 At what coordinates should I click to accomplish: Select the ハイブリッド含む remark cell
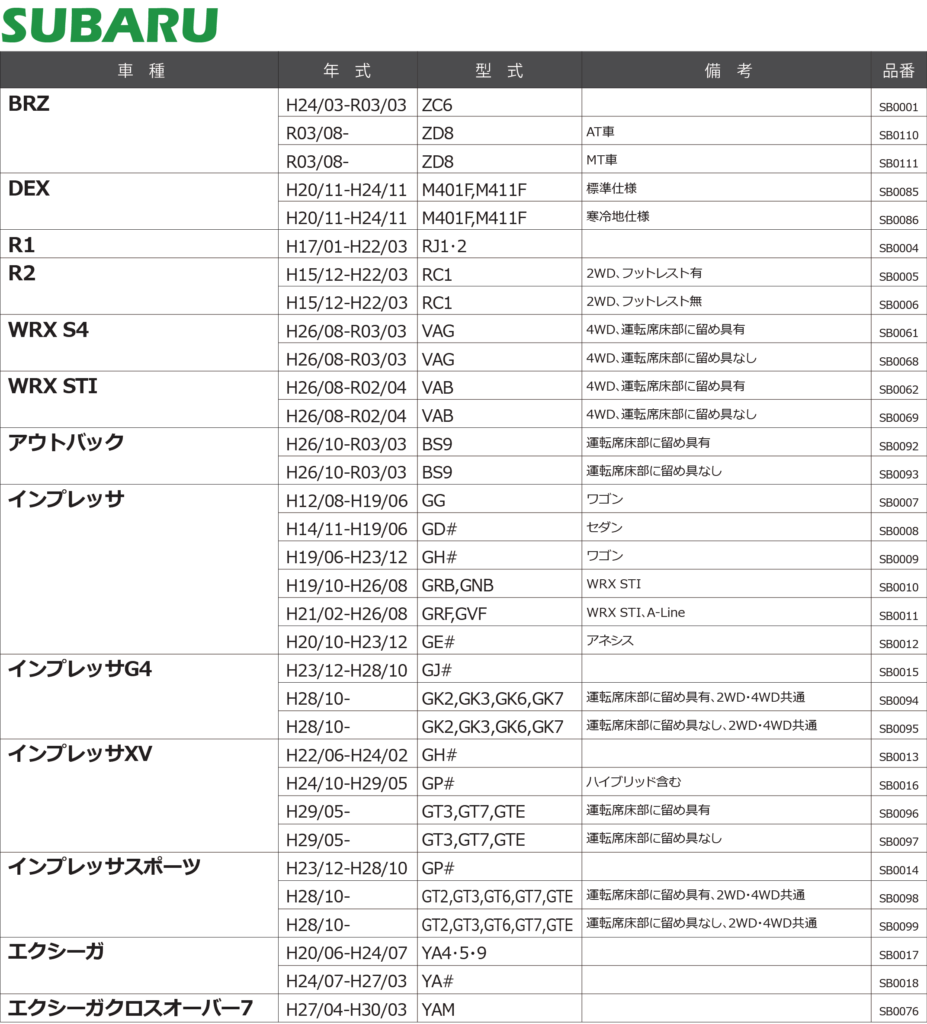[634, 782]
